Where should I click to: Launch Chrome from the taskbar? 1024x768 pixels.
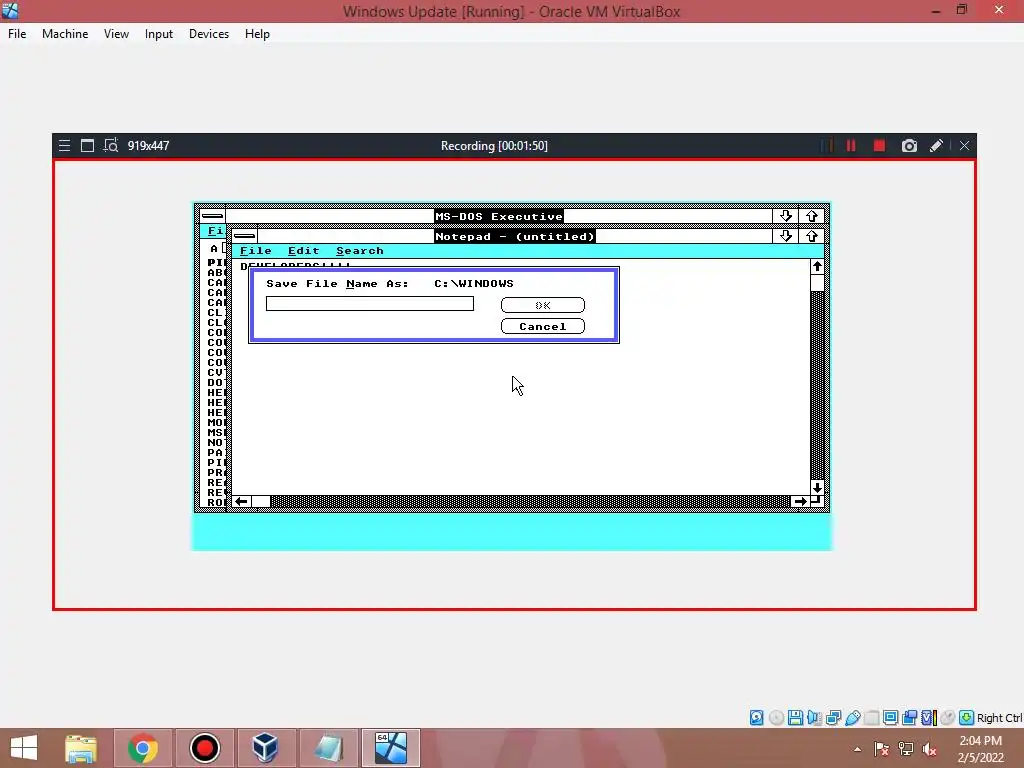142,748
